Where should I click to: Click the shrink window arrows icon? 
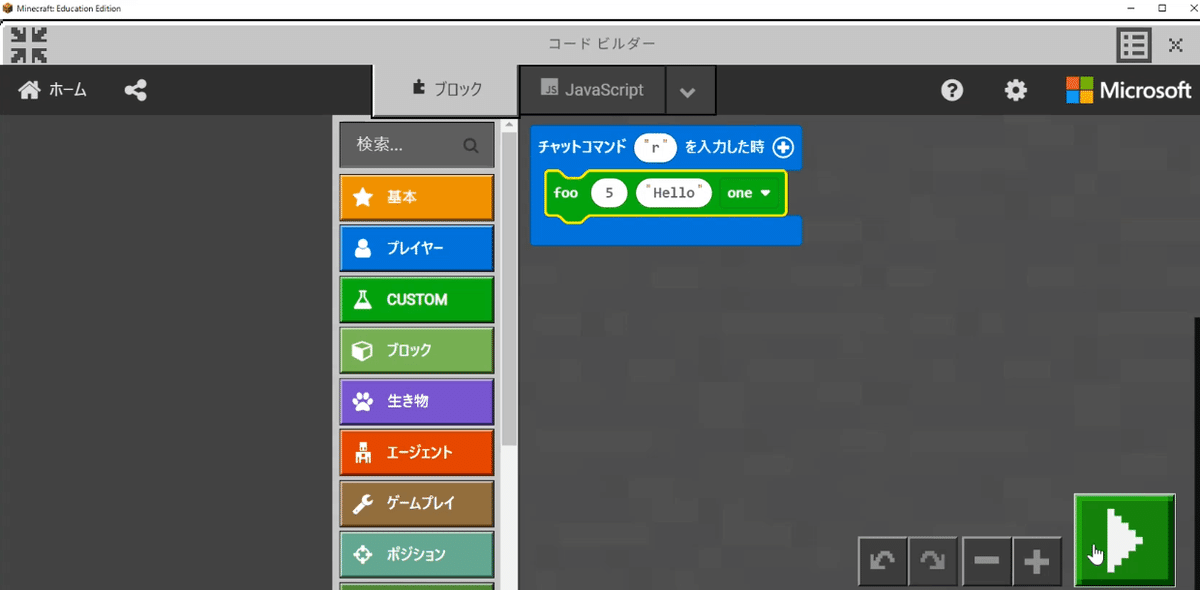click(x=29, y=44)
